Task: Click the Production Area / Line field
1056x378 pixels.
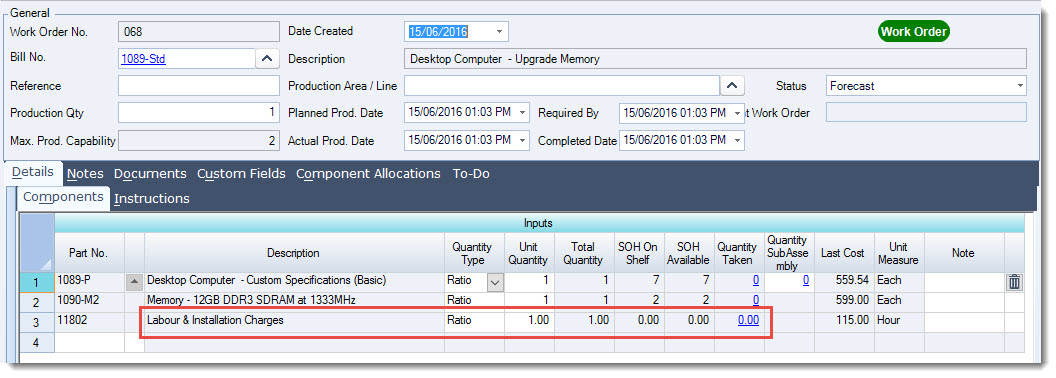Action: click(562, 86)
